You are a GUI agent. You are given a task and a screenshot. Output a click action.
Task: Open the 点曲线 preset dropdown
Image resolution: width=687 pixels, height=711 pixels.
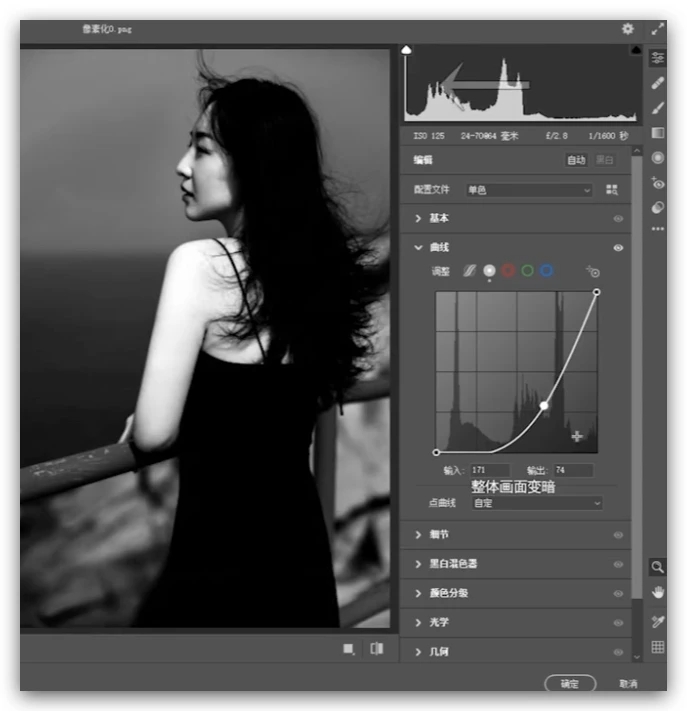point(537,503)
